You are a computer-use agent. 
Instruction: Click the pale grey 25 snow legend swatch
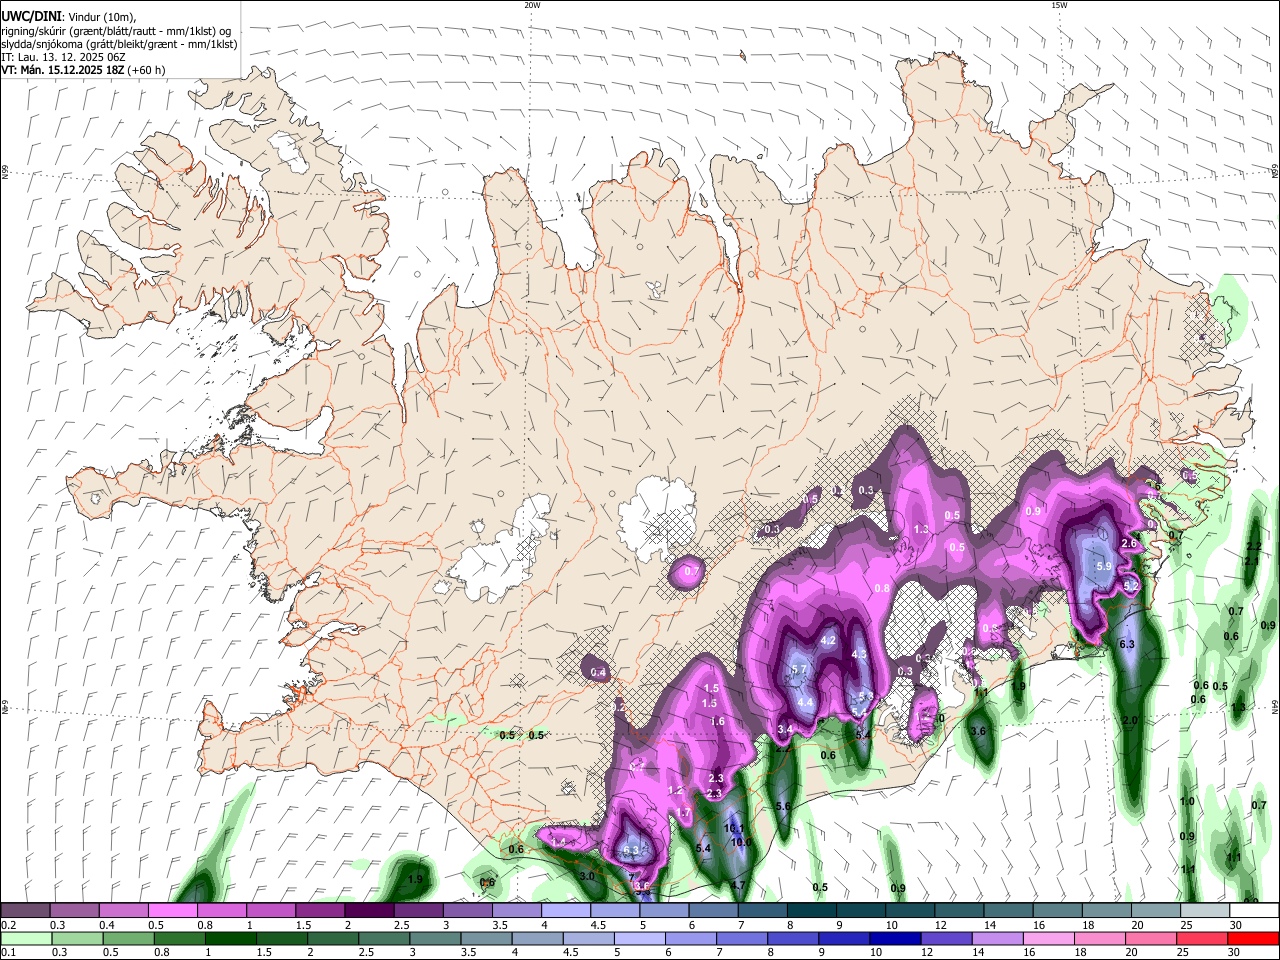pyautogui.click(x=1205, y=911)
